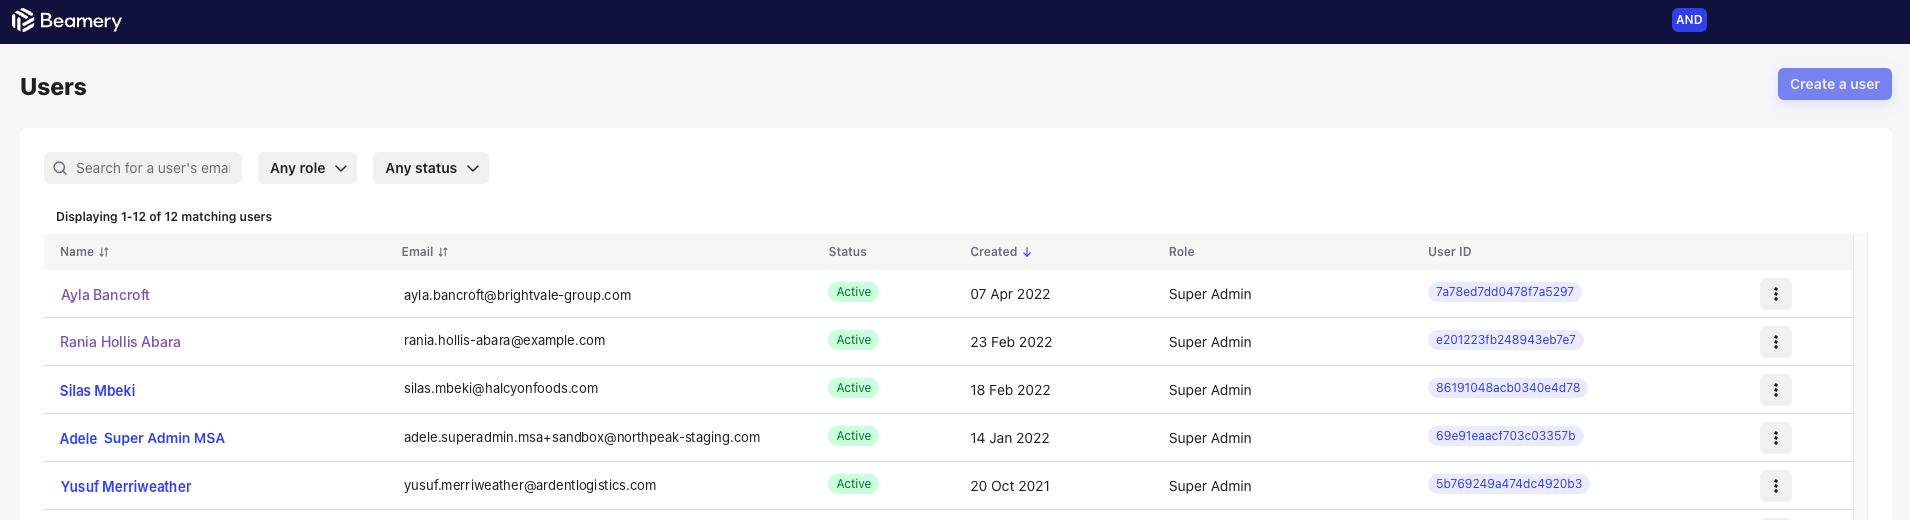Screen dimensions: 1910x520
Task: Click created date 23 Feb 2022
Action: (x=1011, y=342)
